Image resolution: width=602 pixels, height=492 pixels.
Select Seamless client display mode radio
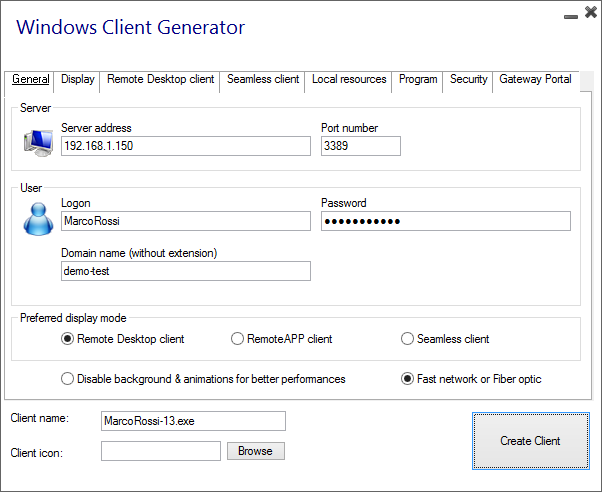[408, 339]
